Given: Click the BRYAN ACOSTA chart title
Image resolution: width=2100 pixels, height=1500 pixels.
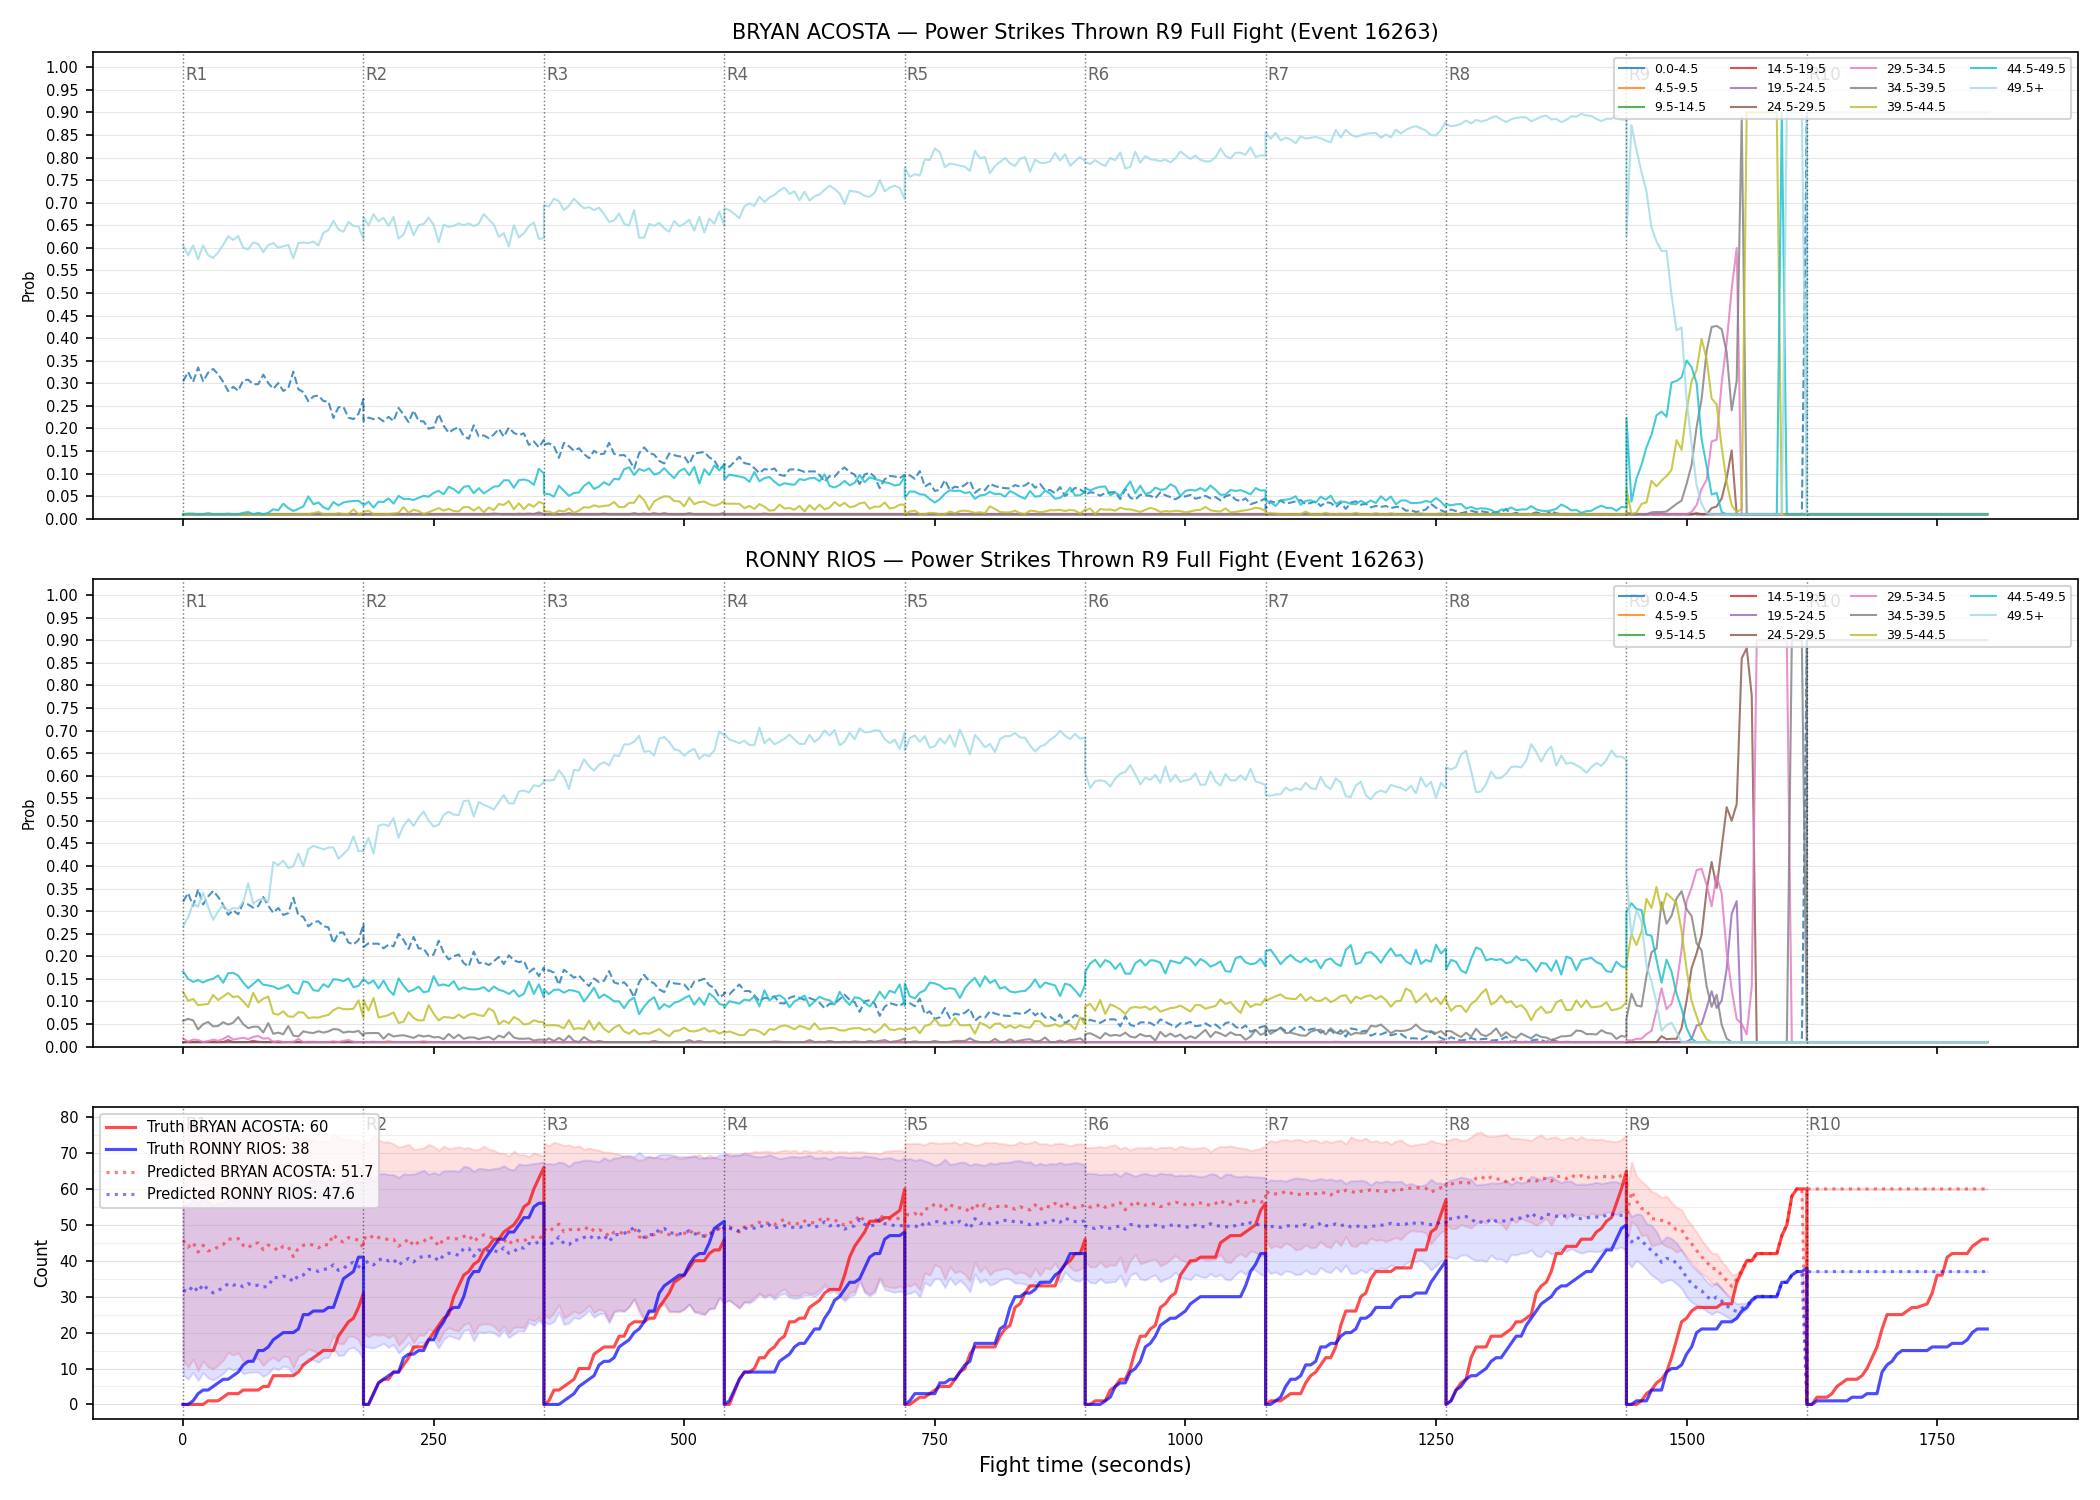Looking at the screenshot, I should 1085,32.
